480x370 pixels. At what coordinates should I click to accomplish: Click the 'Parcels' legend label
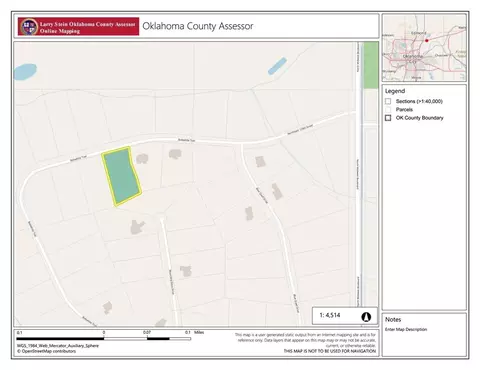(404, 109)
